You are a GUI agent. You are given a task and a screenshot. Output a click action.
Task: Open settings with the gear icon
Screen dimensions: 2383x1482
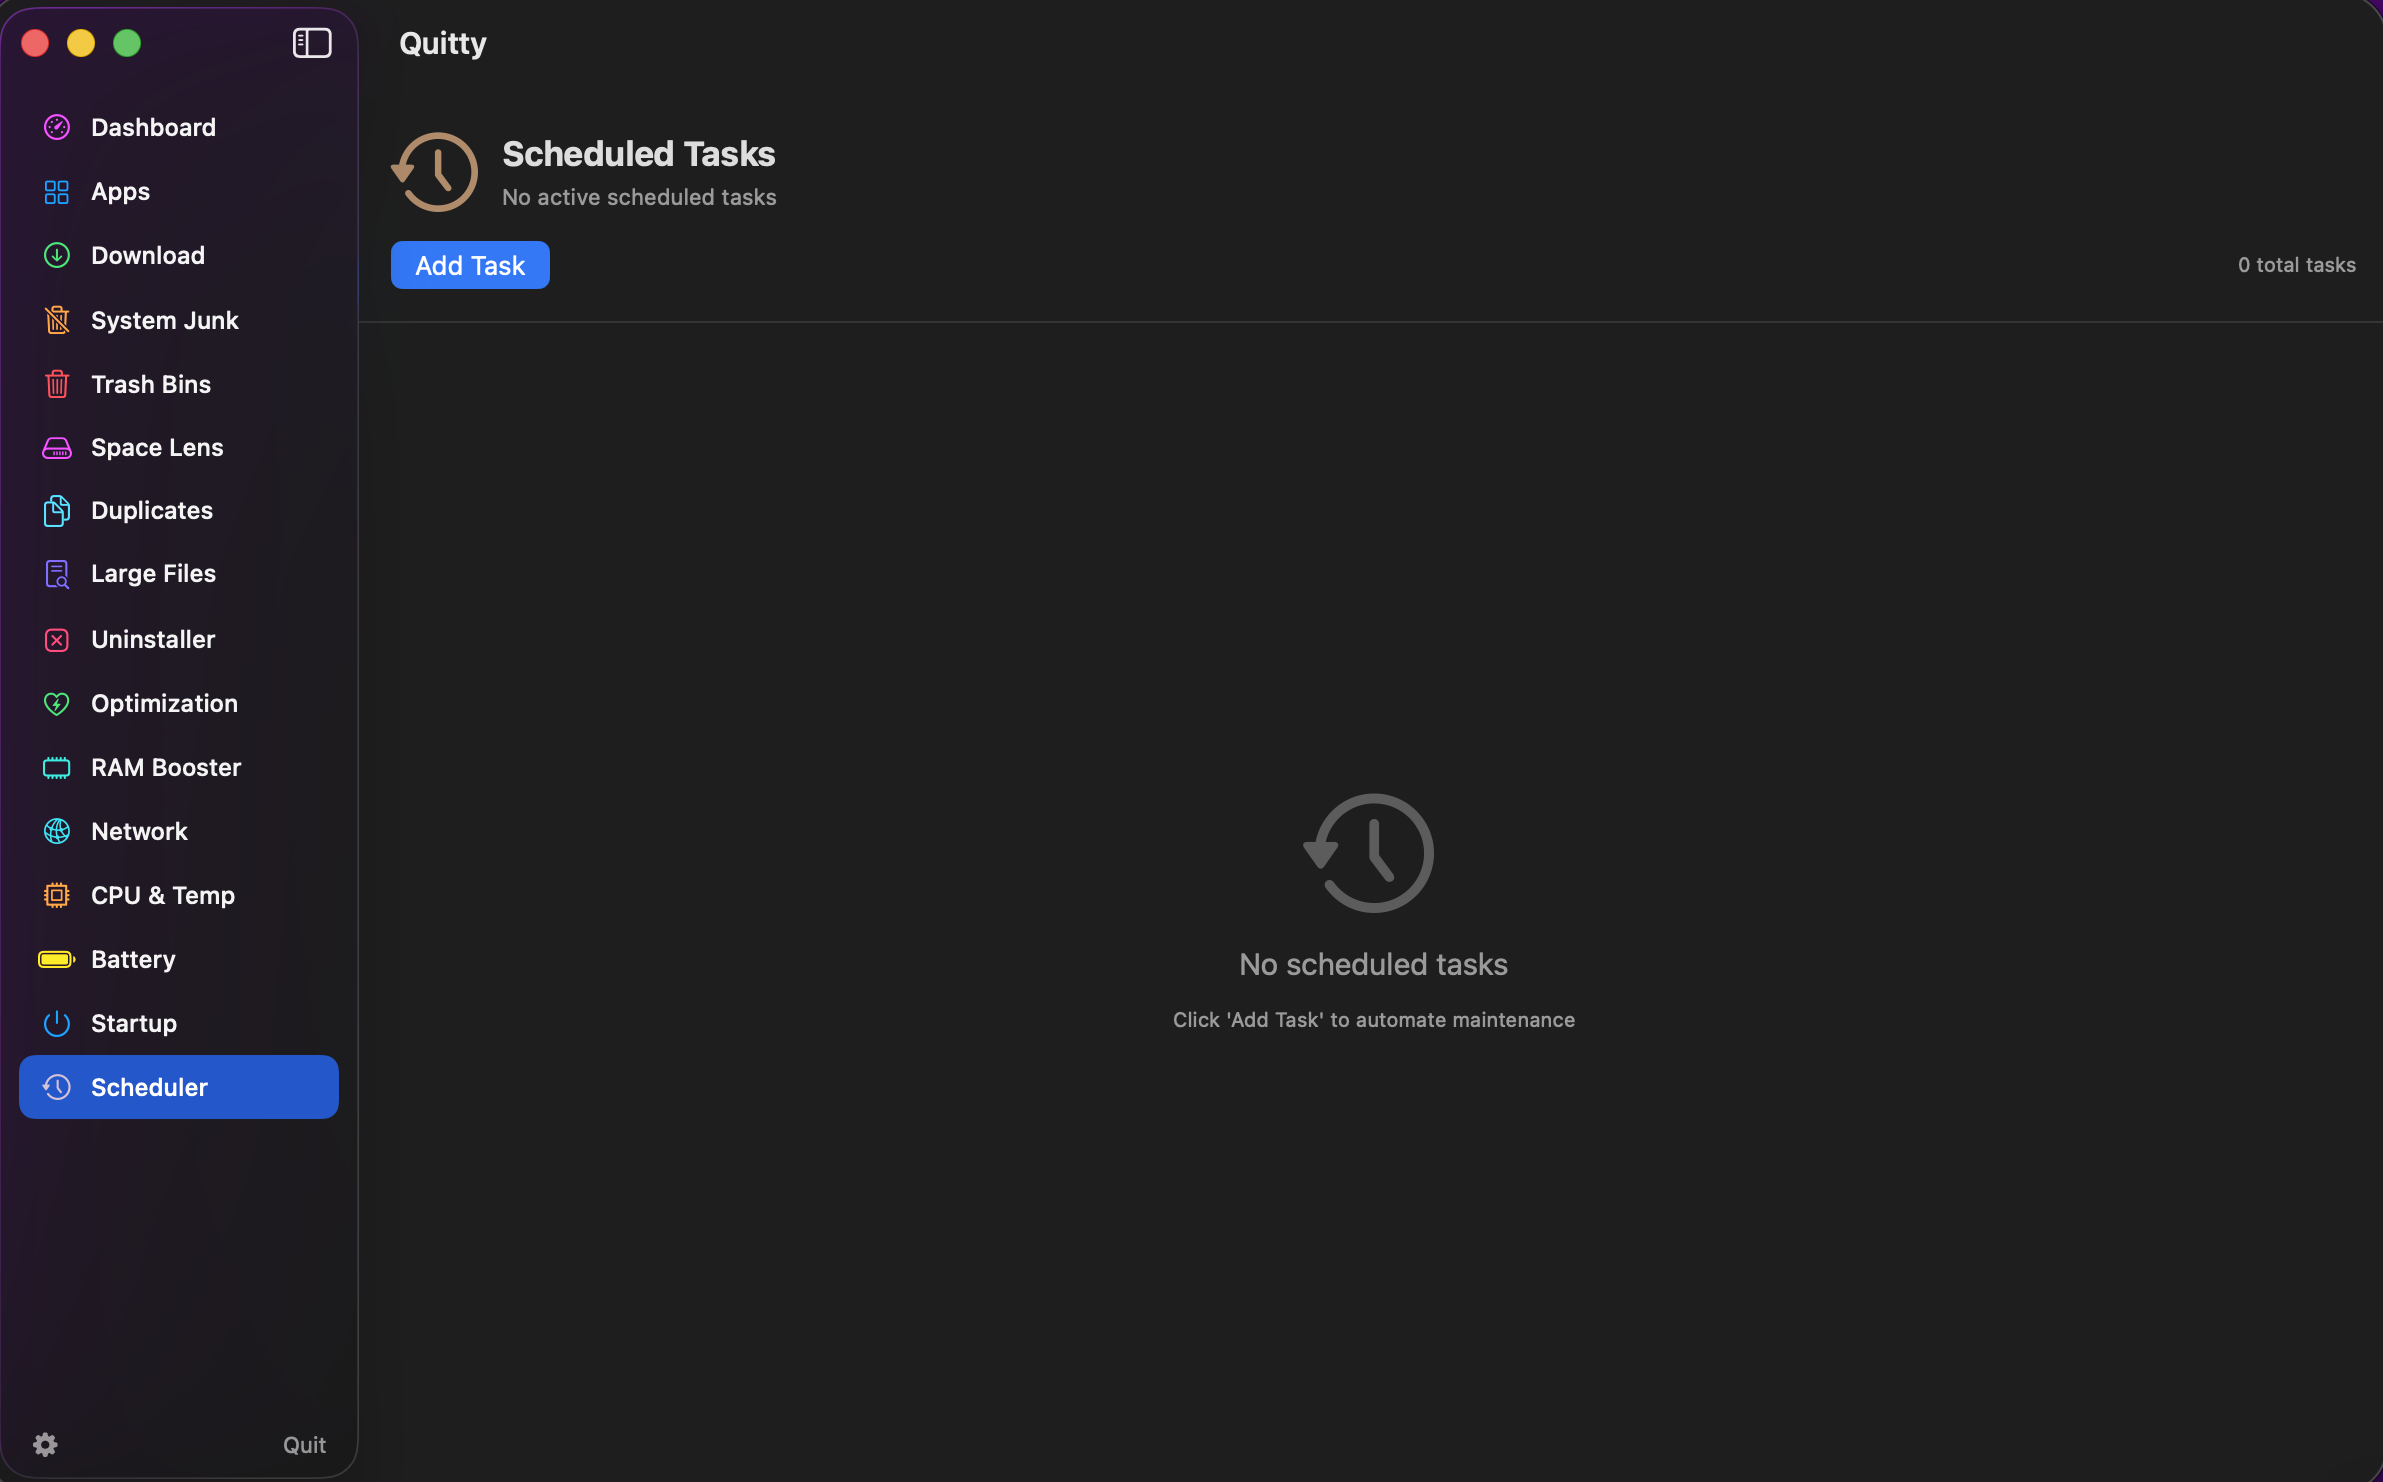pos(45,1445)
